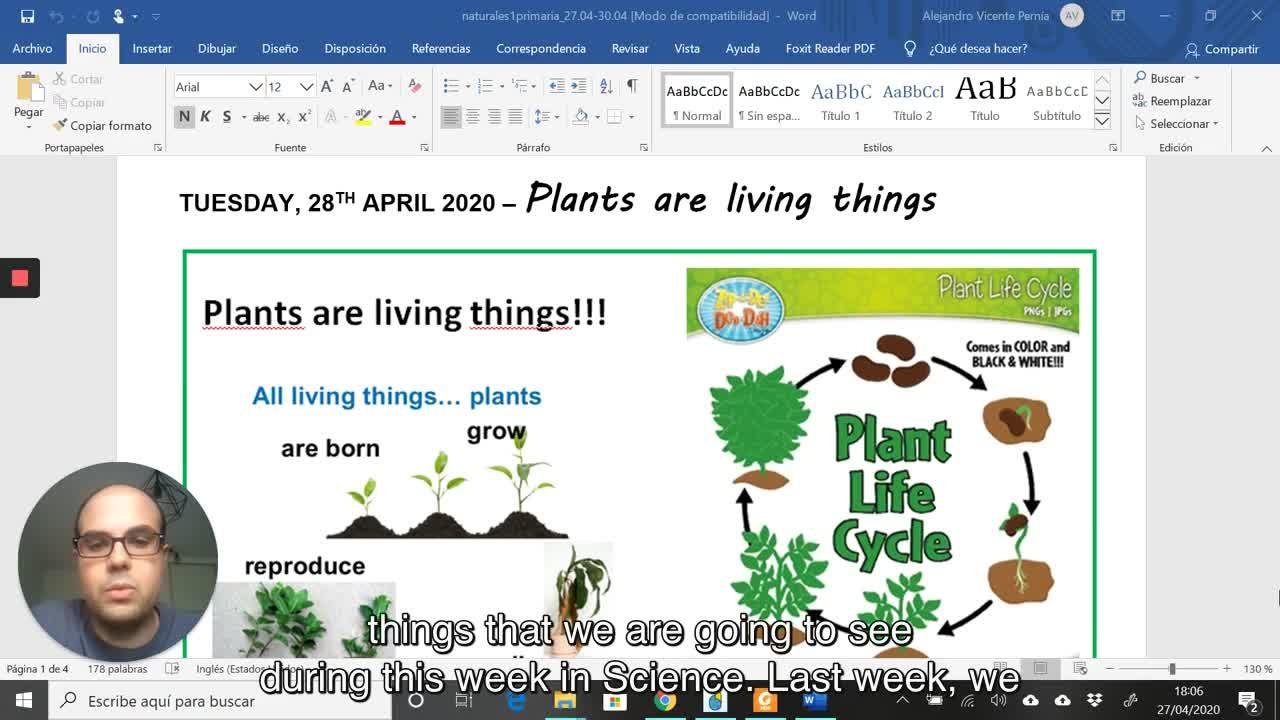Expand the styles gallery
The width and height of the screenshot is (1280, 720).
click(1102, 121)
